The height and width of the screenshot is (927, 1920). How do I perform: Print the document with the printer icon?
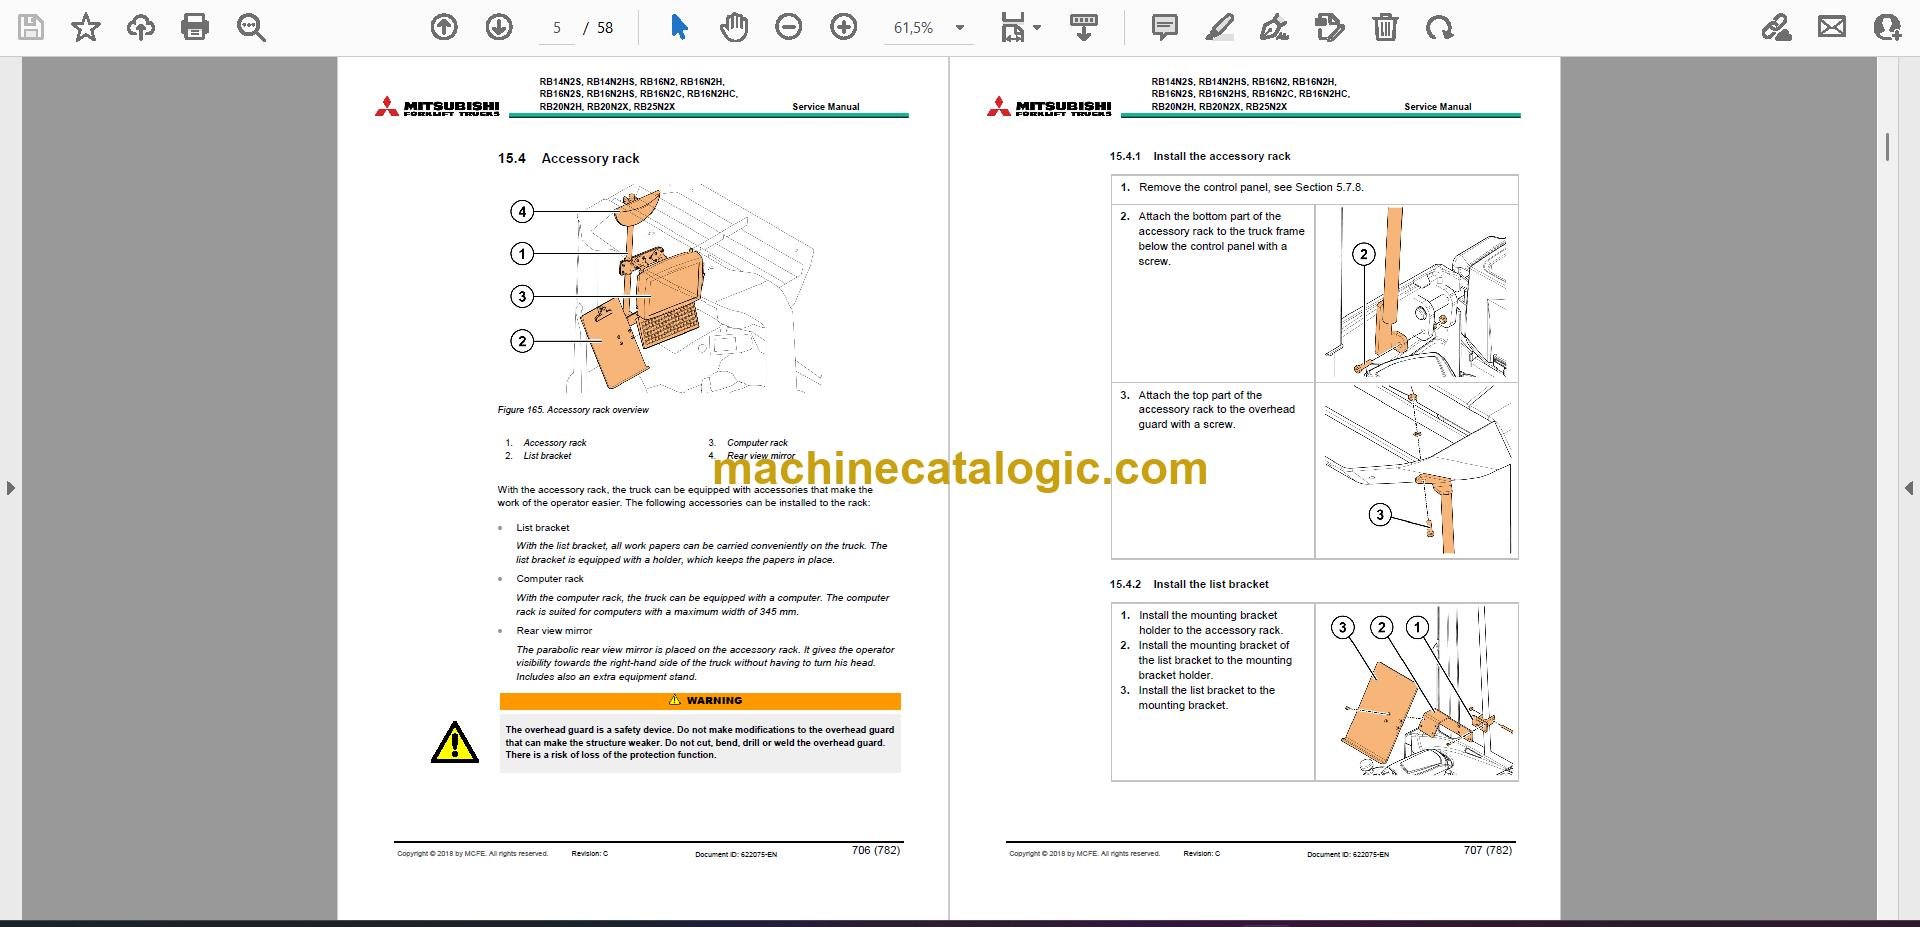tap(195, 27)
